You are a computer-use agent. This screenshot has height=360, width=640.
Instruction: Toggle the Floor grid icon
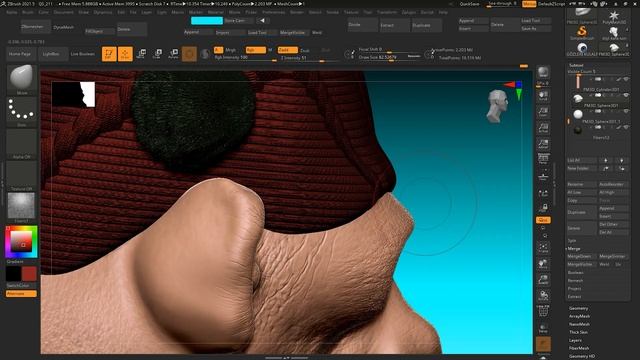click(x=543, y=176)
